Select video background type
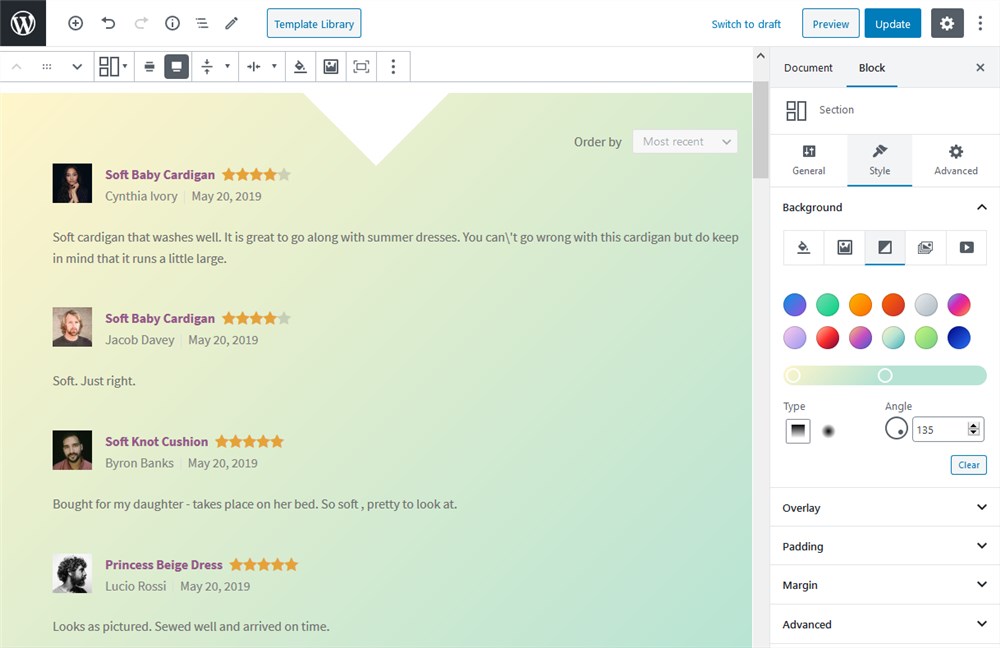 [x=966, y=247]
